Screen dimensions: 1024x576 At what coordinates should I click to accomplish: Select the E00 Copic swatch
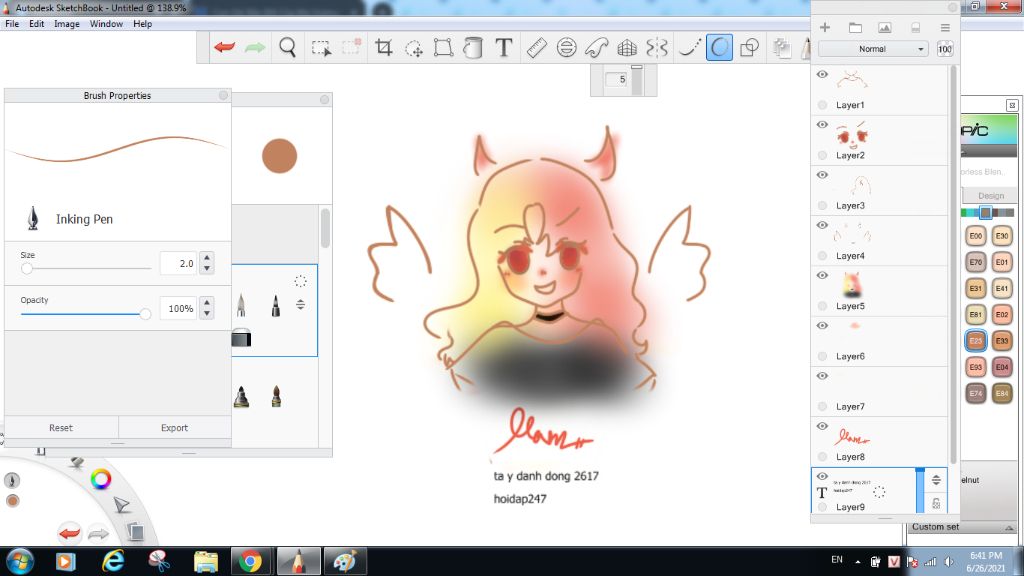[976, 236]
